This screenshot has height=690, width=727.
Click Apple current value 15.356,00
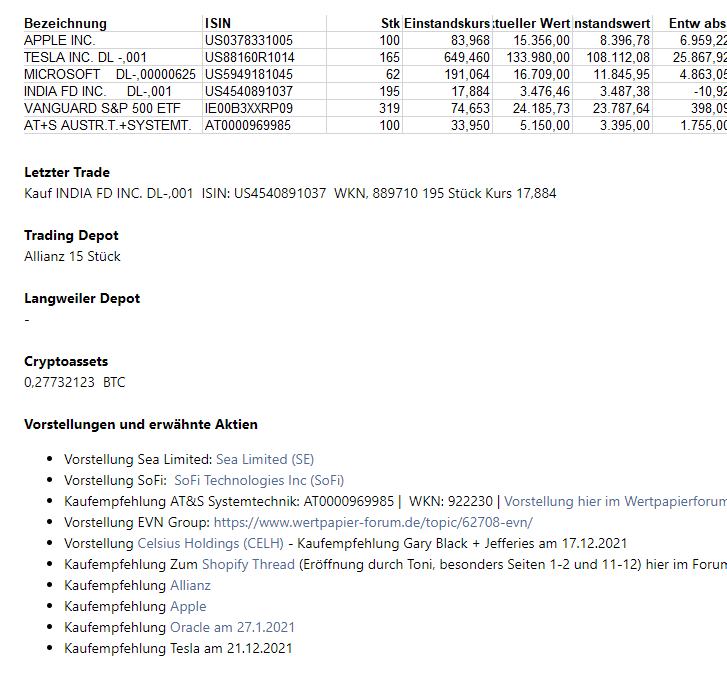coord(542,40)
